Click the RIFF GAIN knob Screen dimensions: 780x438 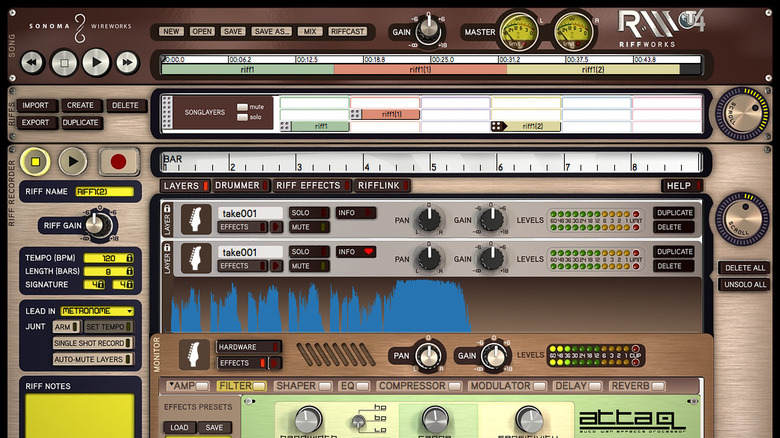click(98, 225)
